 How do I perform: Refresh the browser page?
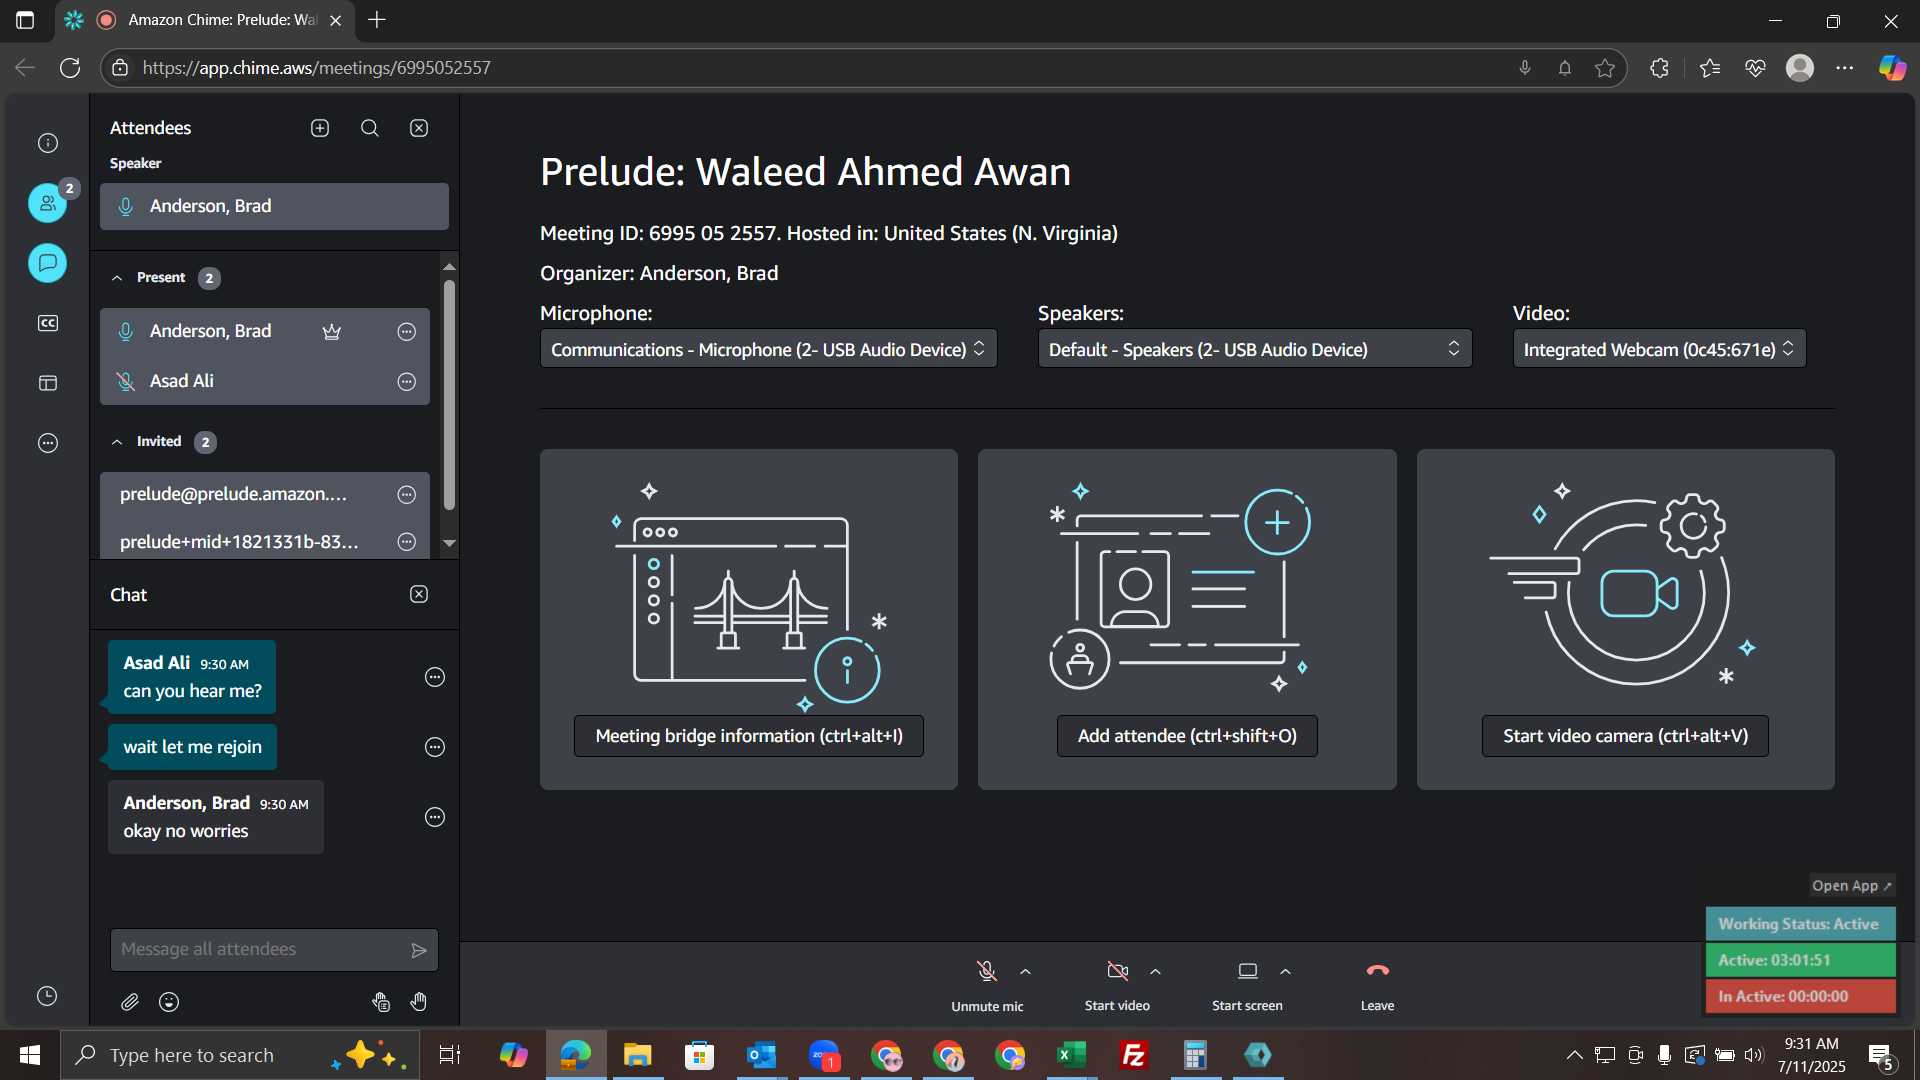click(x=70, y=68)
